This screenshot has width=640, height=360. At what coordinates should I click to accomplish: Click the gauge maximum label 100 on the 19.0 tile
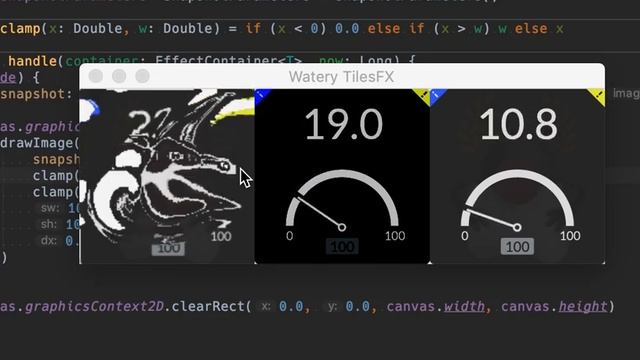pos(395,236)
